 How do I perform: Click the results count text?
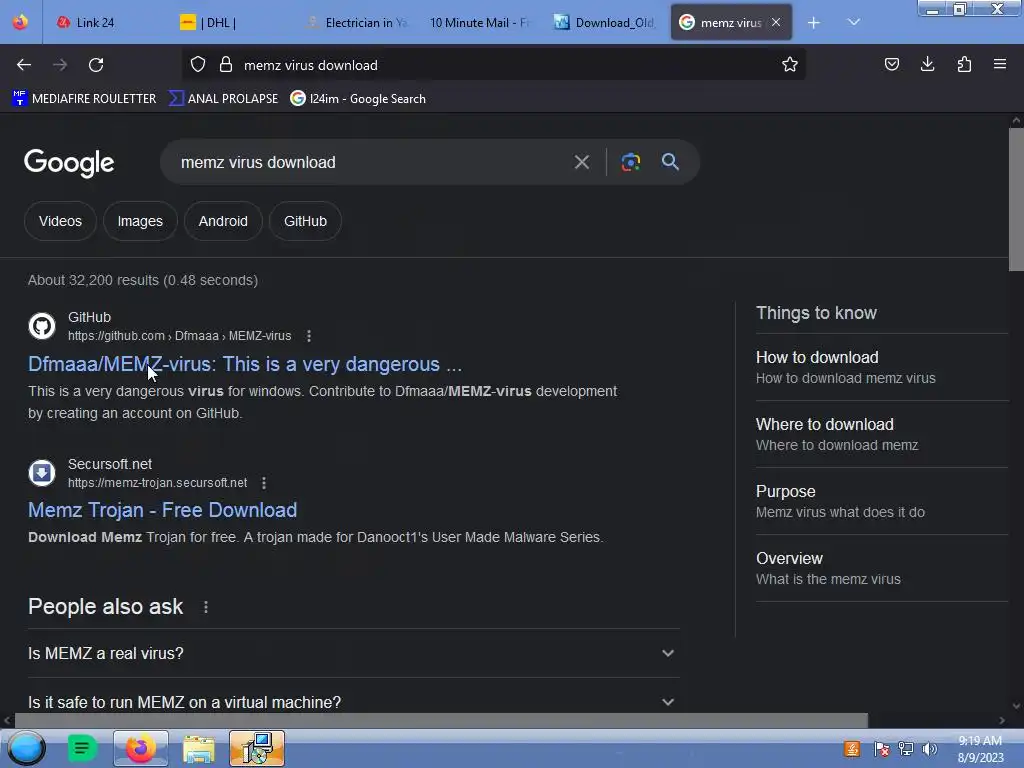click(x=143, y=280)
